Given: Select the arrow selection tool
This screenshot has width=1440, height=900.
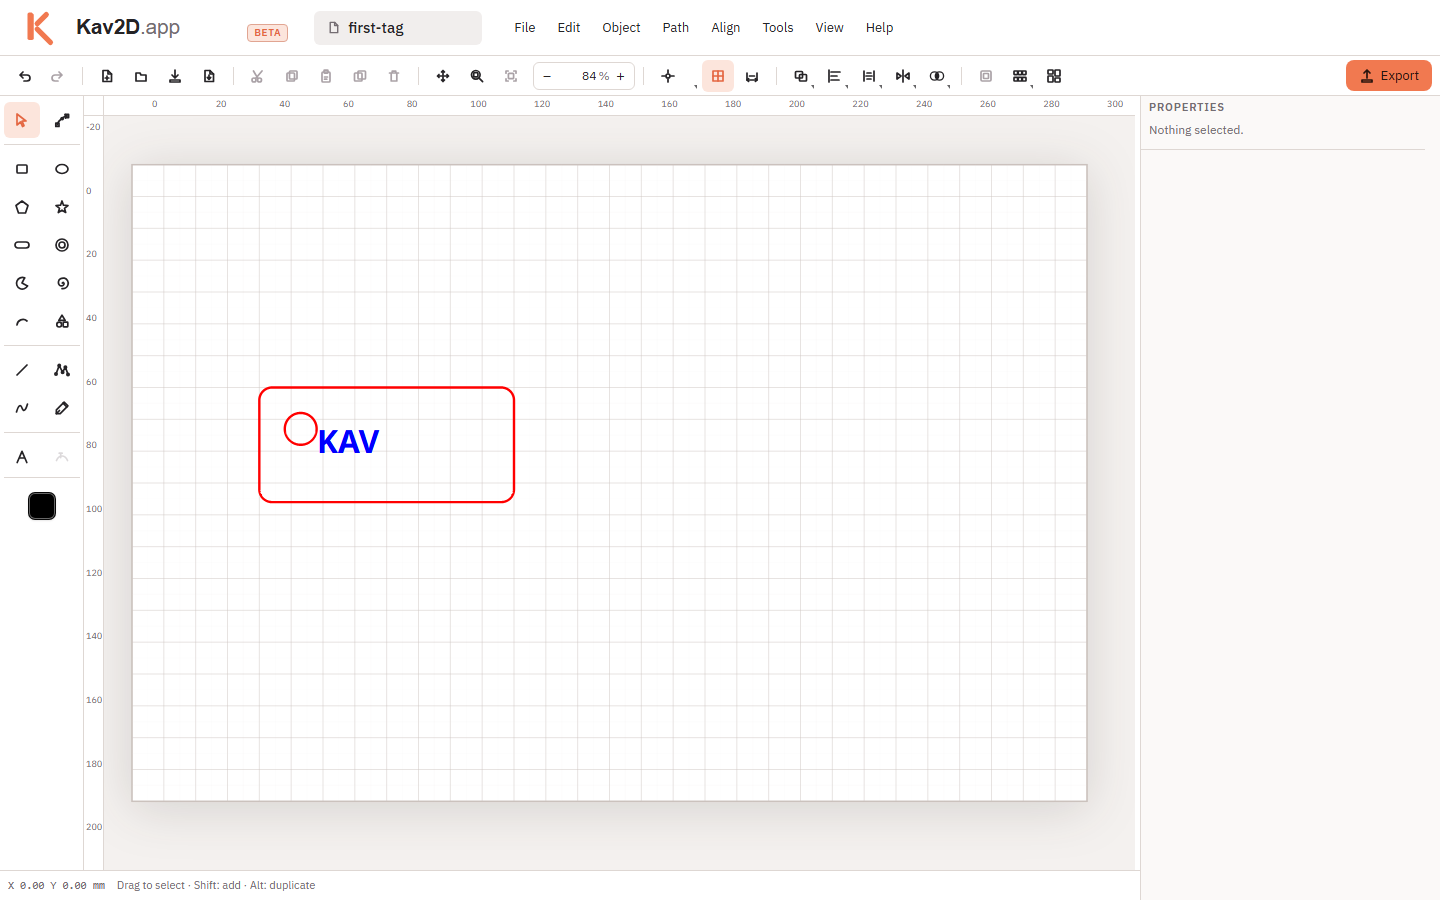Looking at the screenshot, I should tap(22, 120).
